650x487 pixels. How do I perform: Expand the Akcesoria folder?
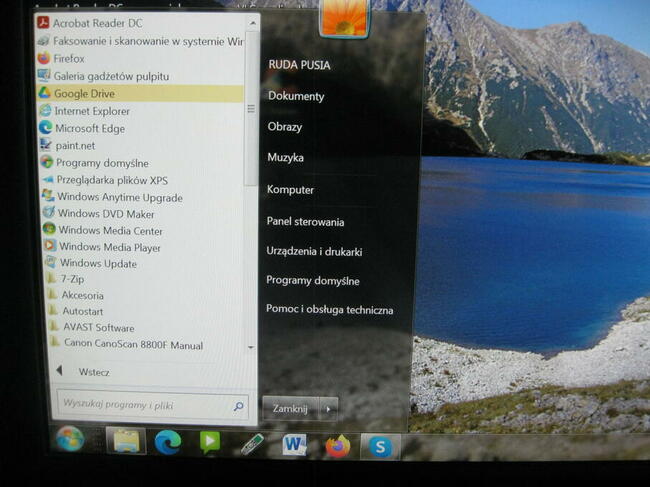[75, 295]
